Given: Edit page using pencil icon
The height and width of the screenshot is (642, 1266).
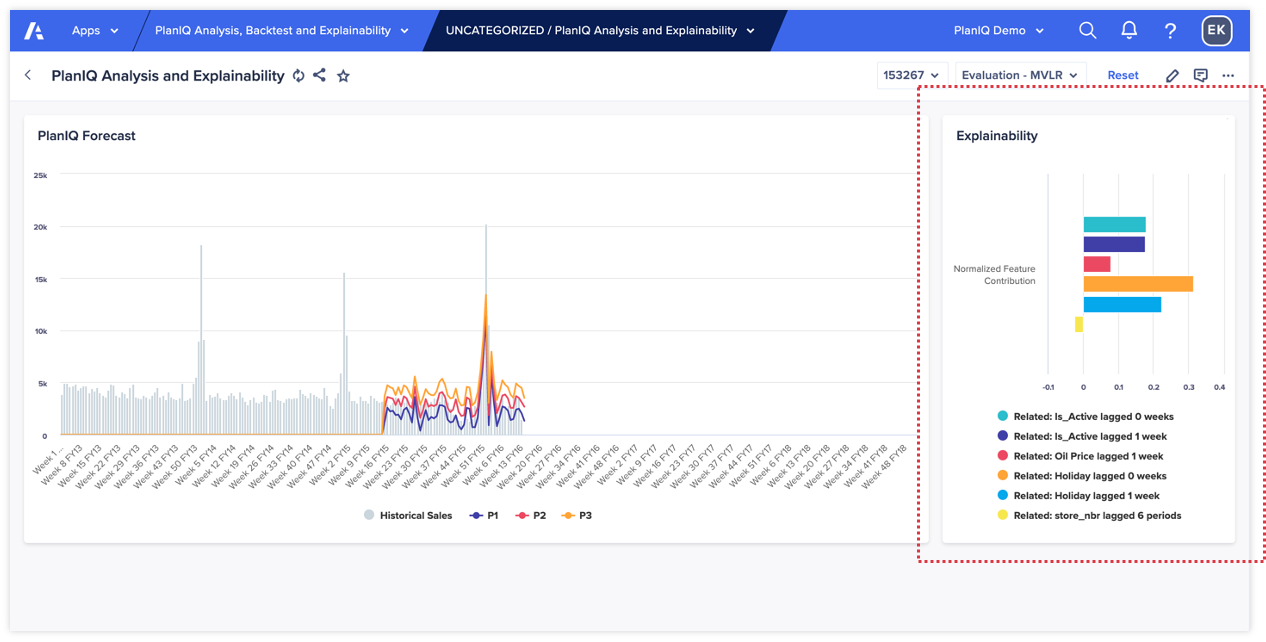Looking at the screenshot, I should (1173, 75).
